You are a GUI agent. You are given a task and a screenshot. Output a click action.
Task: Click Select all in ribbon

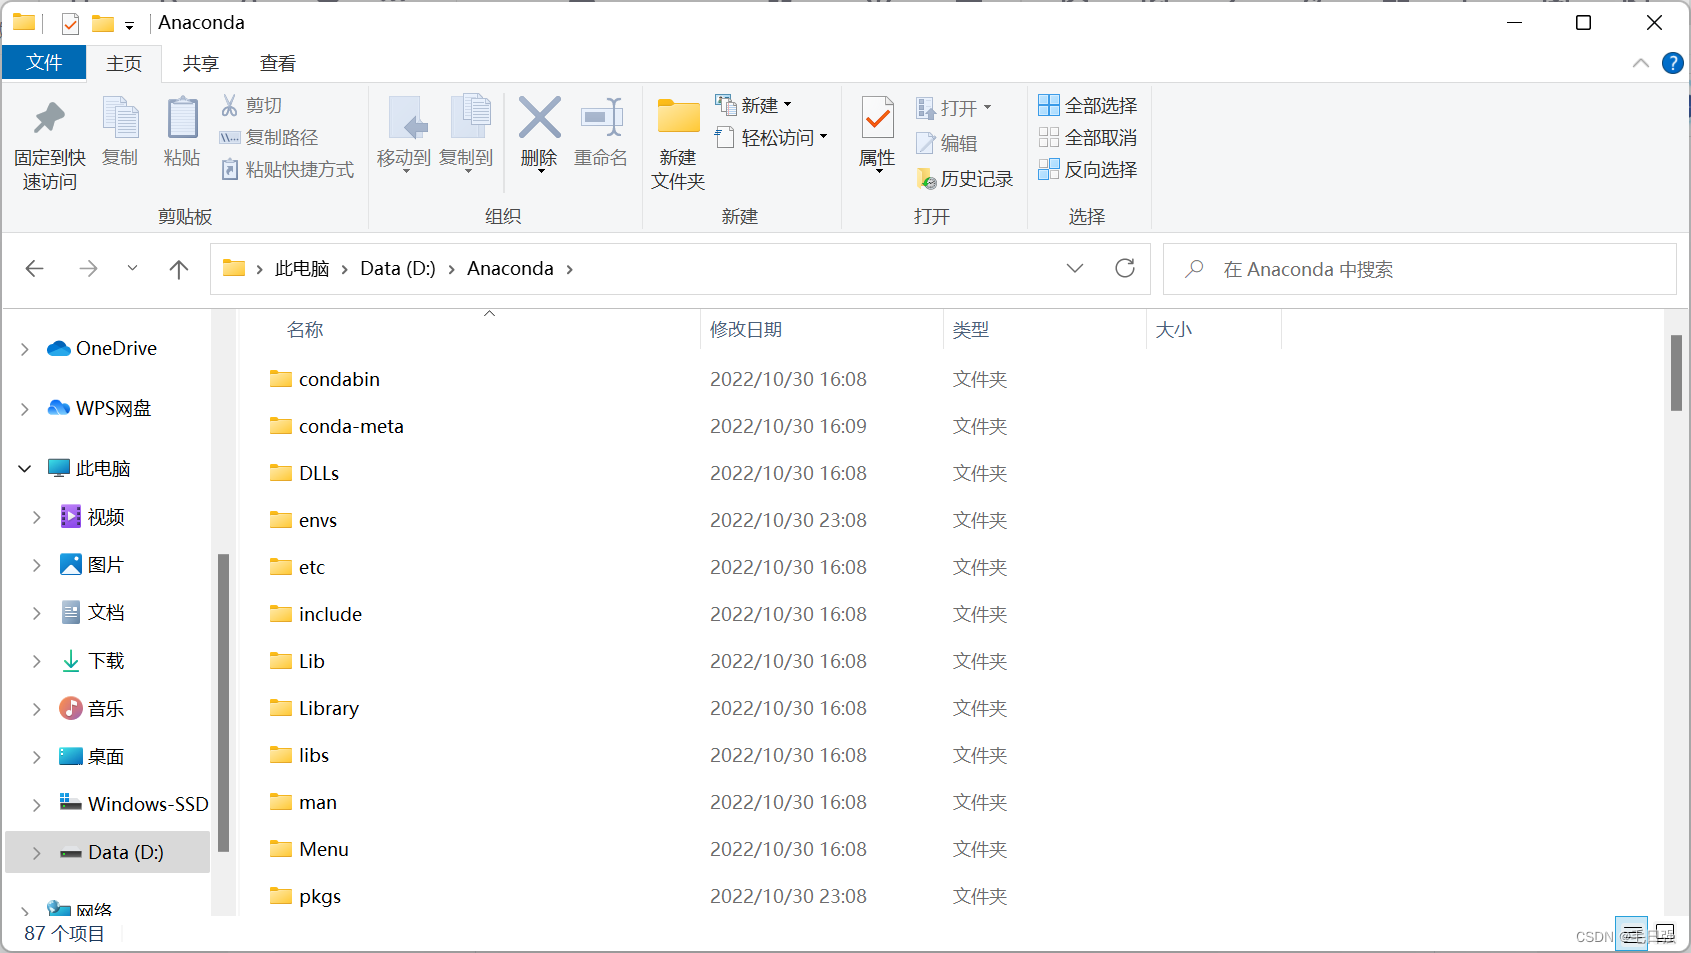(x=1088, y=105)
